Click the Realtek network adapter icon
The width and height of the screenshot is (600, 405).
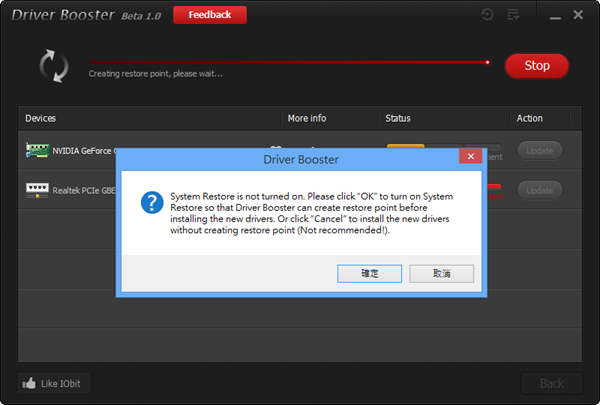(37, 190)
